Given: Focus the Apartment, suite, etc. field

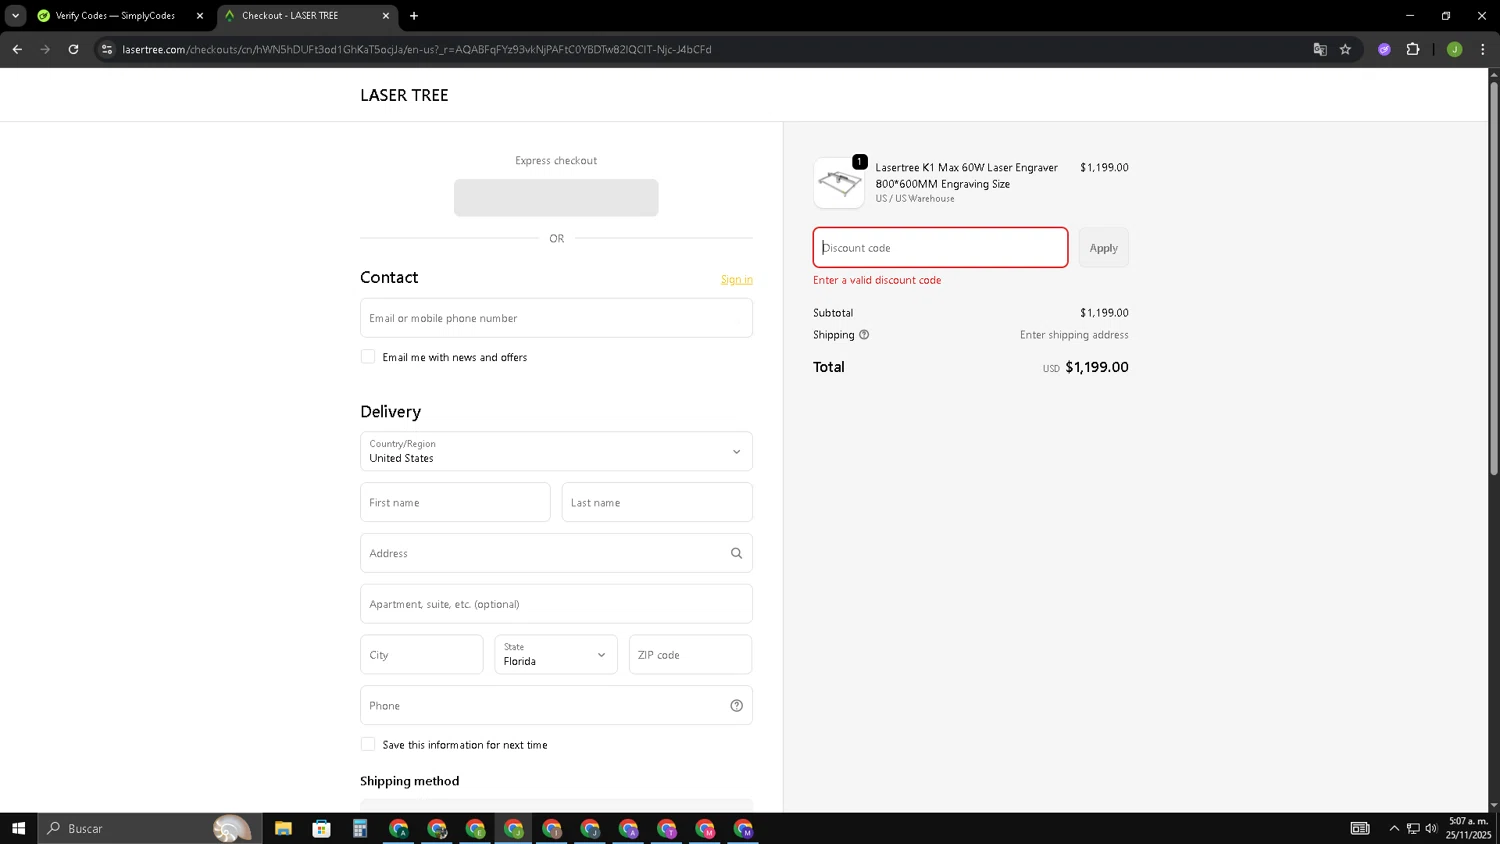Looking at the screenshot, I should tap(556, 604).
